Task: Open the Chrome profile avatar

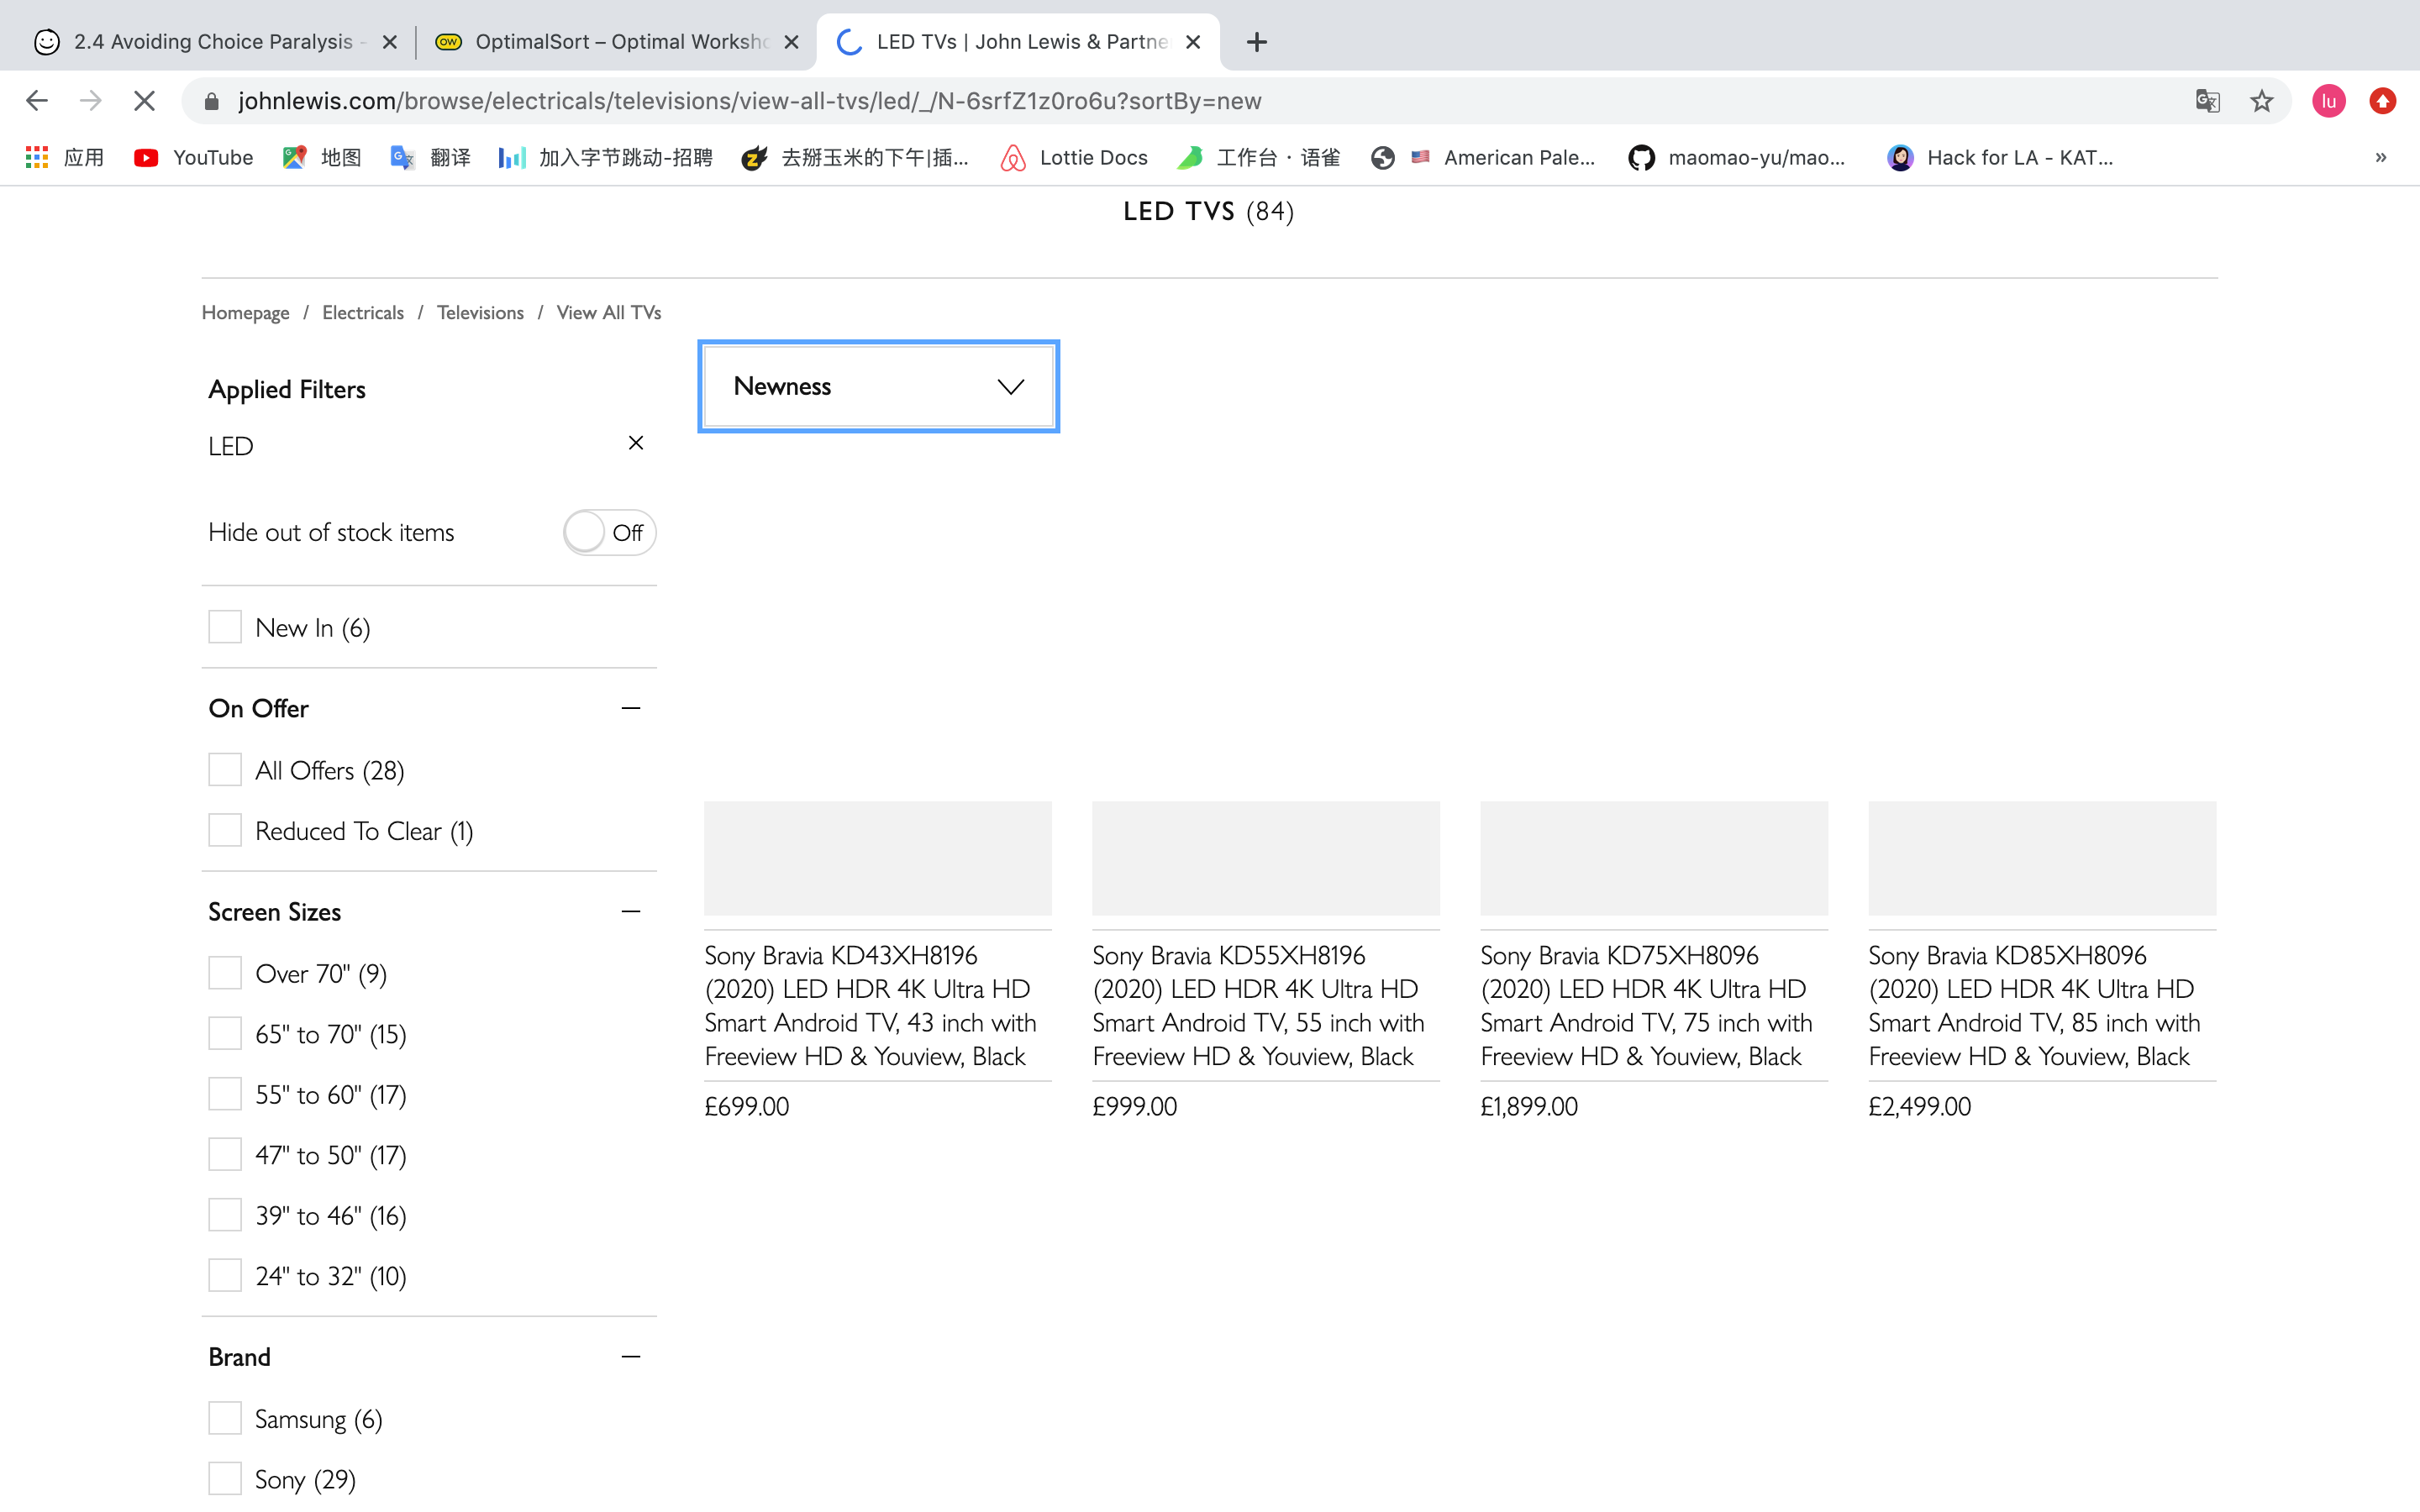Action: 2328,101
